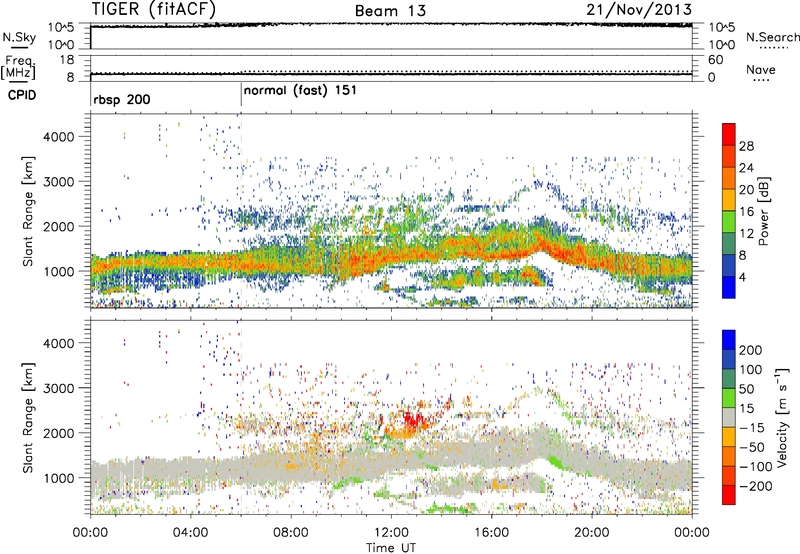This screenshot has height=554, width=800.
Task: Click the blue bottom of the Power colorbar
Action: click(x=729, y=288)
